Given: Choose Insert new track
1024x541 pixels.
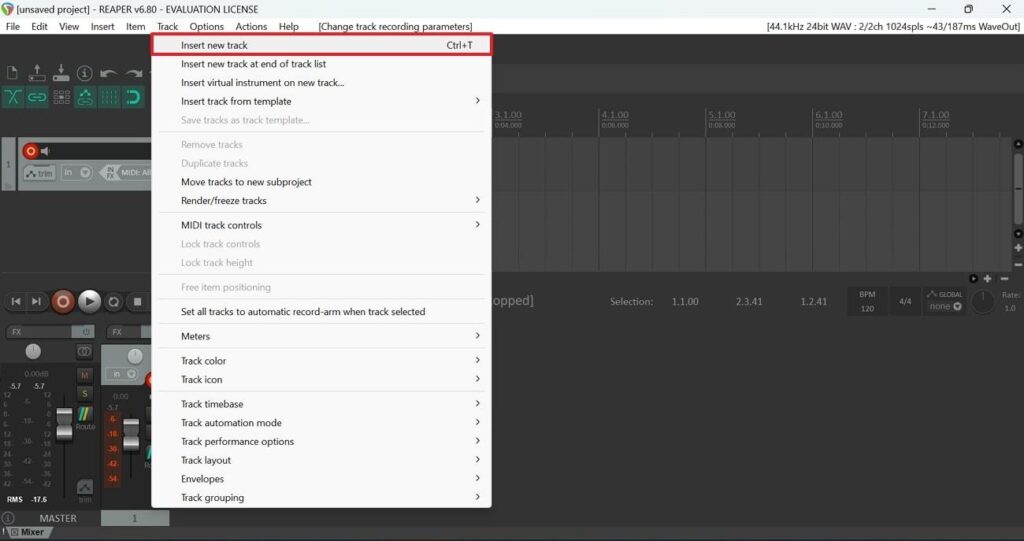Looking at the screenshot, I should [x=321, y=45].
